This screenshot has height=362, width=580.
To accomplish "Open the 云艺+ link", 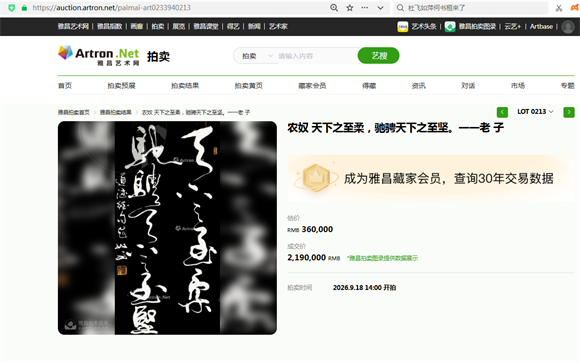I will tap(513, 26).
